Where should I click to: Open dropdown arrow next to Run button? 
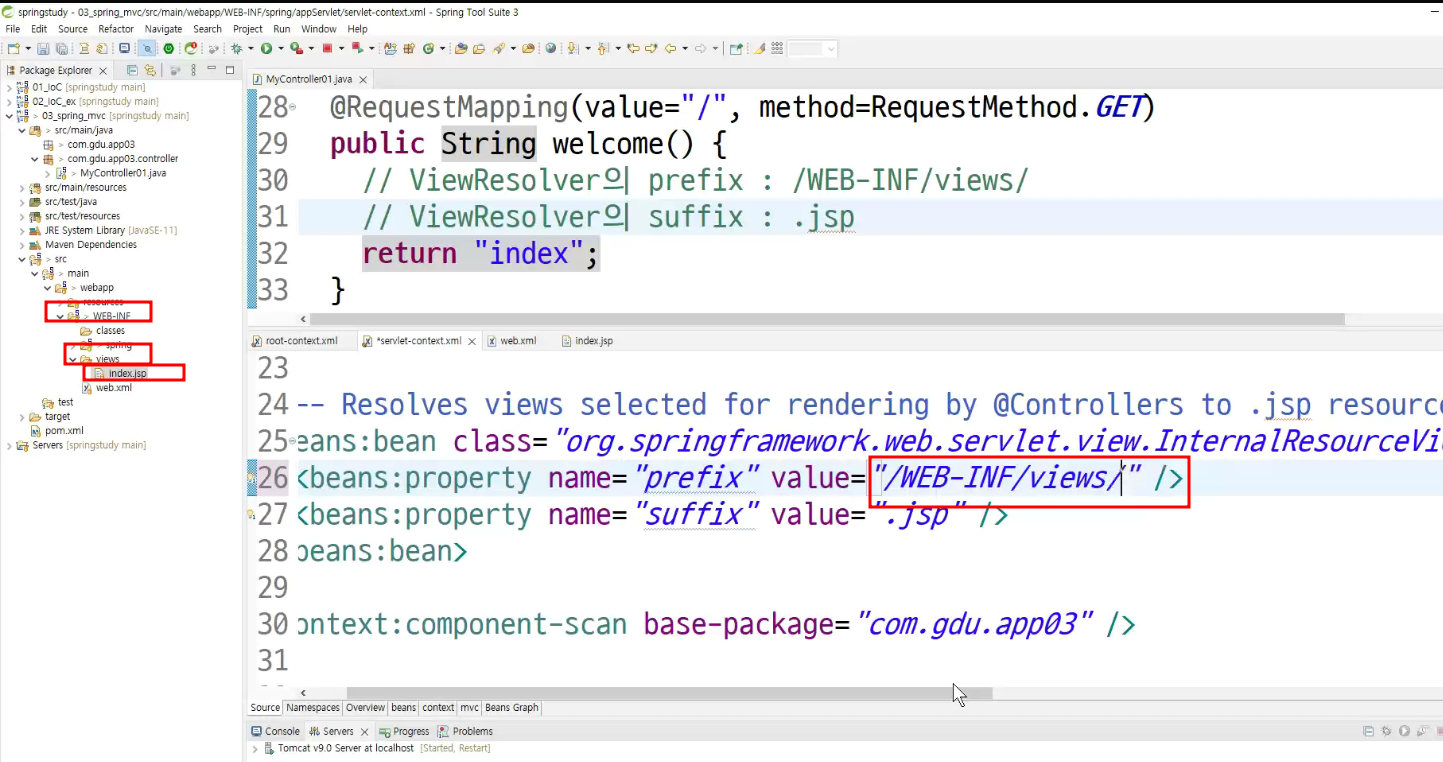point(281,48)
